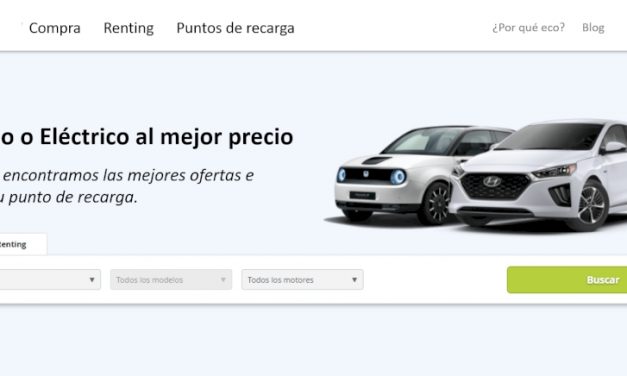Go to Puntos de recarga page
The height and width of the screenshot is (376, 627).
tap(235, 28)
